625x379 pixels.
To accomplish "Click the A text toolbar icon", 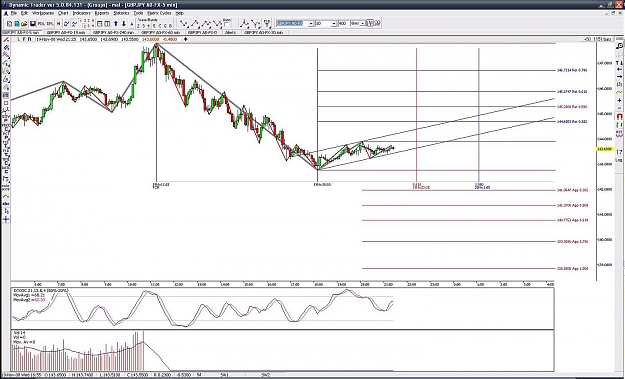I will tap(132, 24).
